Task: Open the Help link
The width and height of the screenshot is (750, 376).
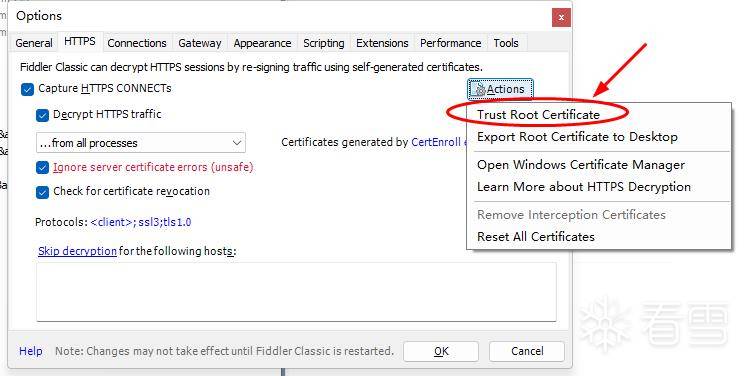Action: point(31,351)
